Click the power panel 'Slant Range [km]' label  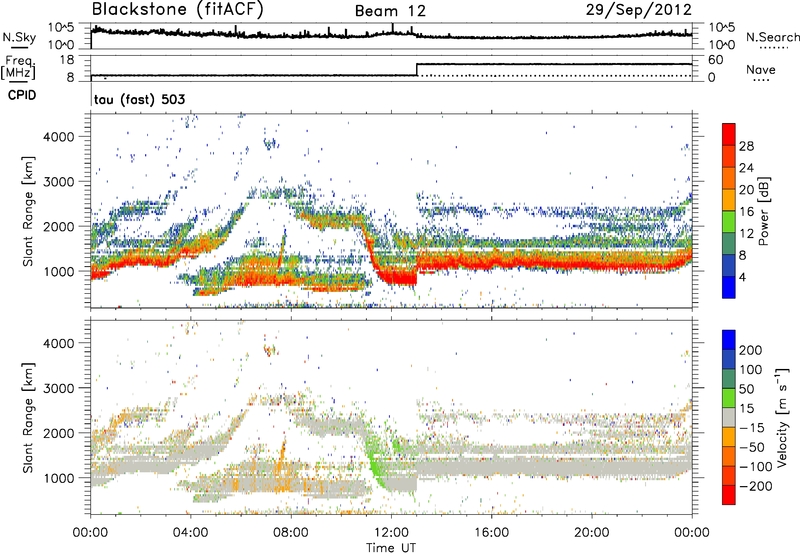[x=28, y=212]
